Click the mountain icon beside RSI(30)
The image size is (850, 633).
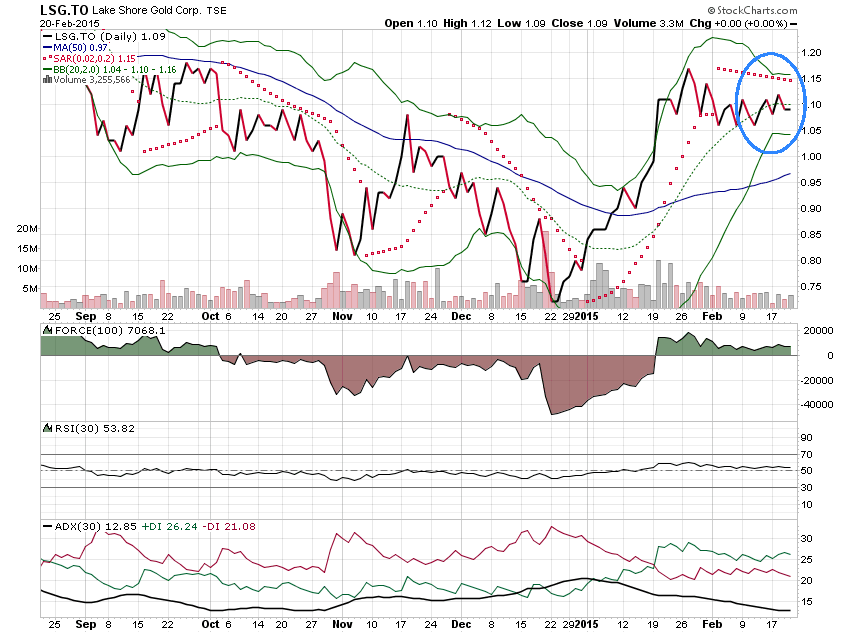tap(48, 428)
